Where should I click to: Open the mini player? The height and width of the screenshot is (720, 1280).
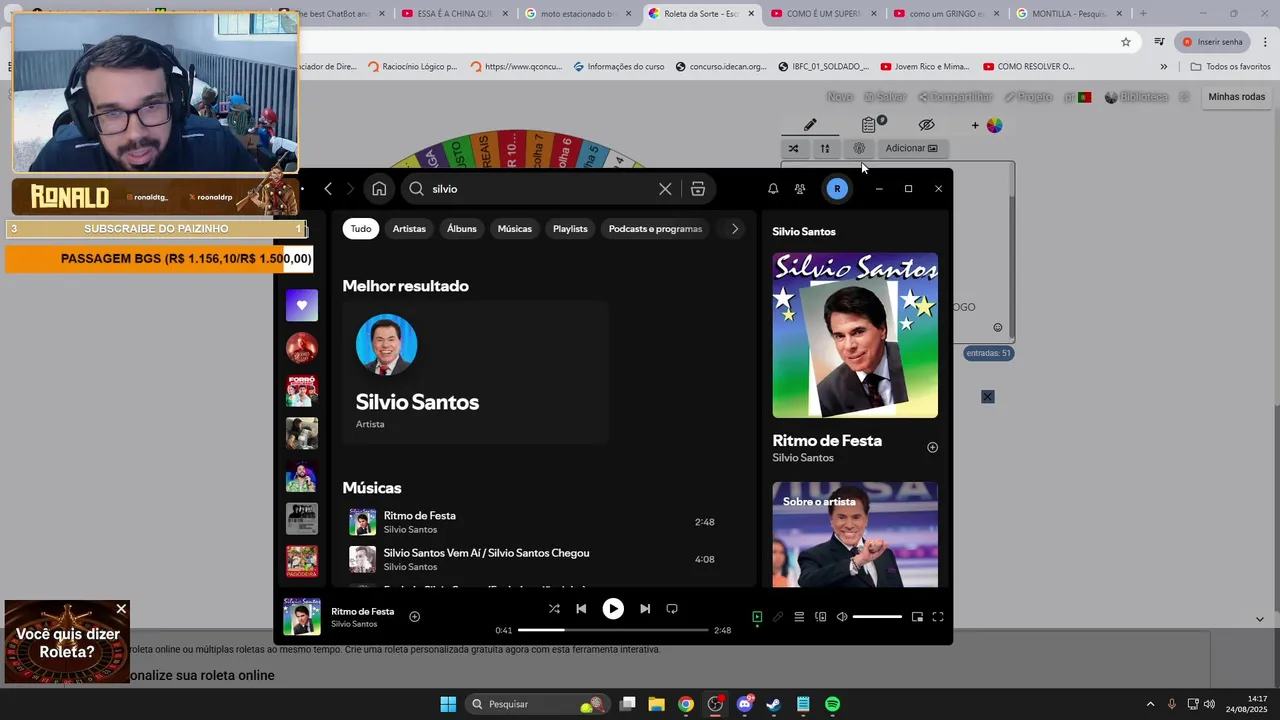point(917,617)
